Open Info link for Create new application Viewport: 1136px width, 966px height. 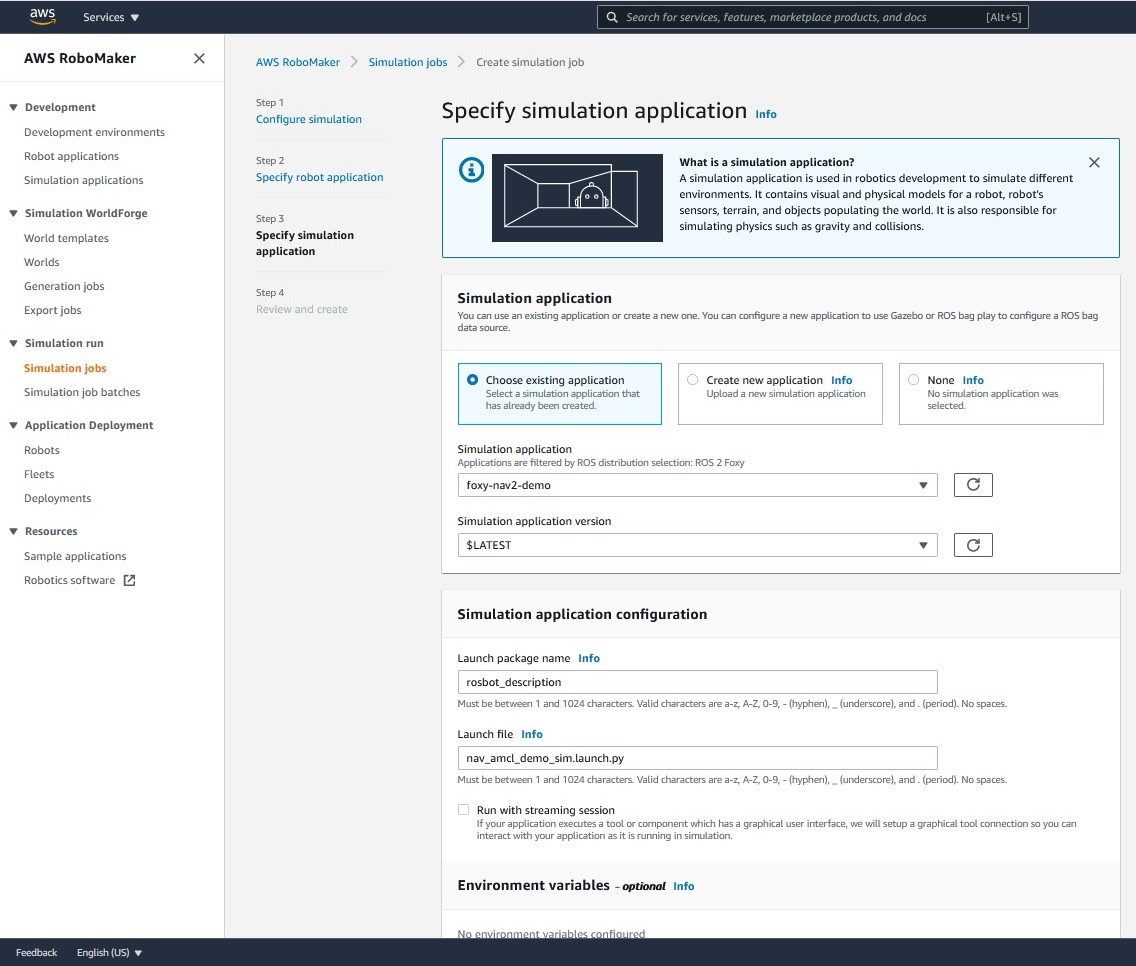click(841, 380)
